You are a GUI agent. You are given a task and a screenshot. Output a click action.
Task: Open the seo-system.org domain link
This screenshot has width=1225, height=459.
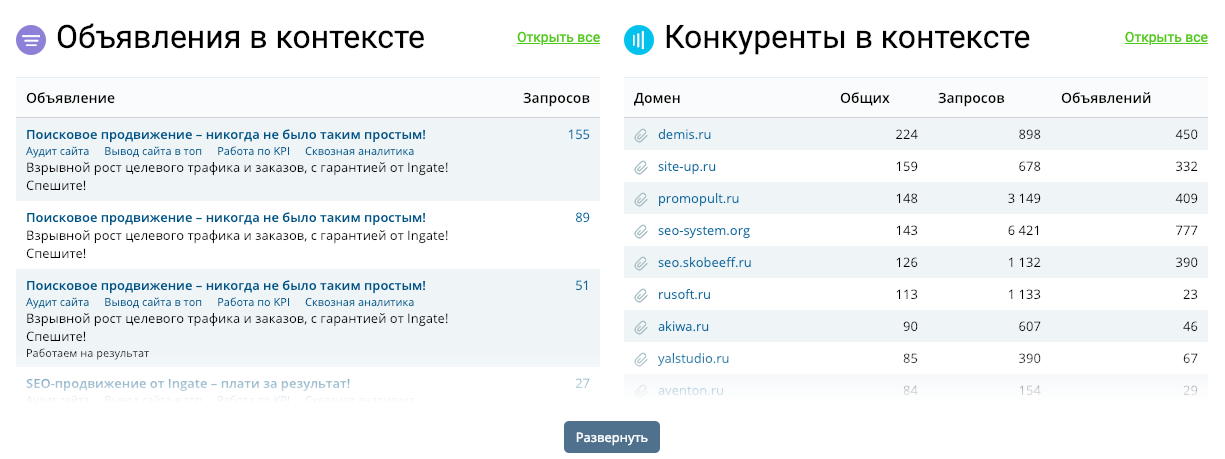(x=704, y=231)
